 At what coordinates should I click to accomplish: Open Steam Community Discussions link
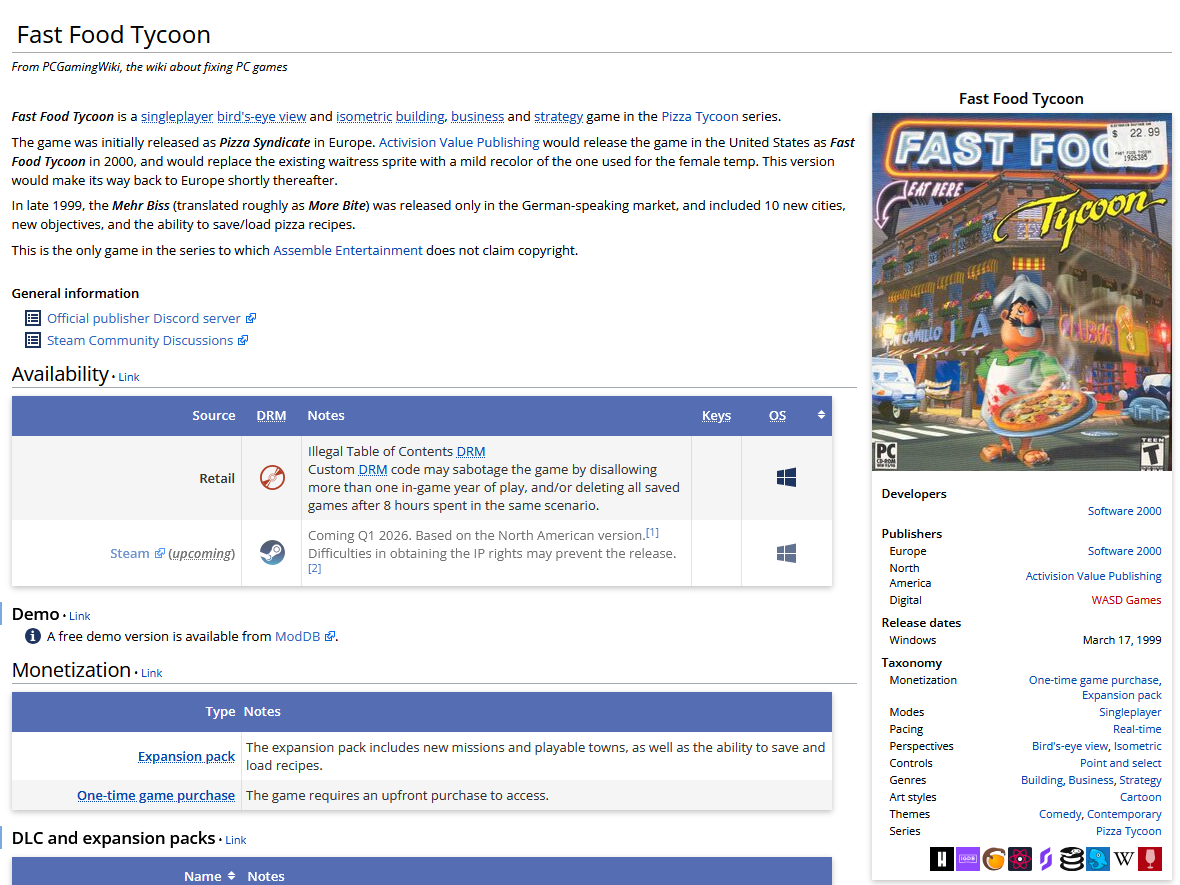pos(140,340)
